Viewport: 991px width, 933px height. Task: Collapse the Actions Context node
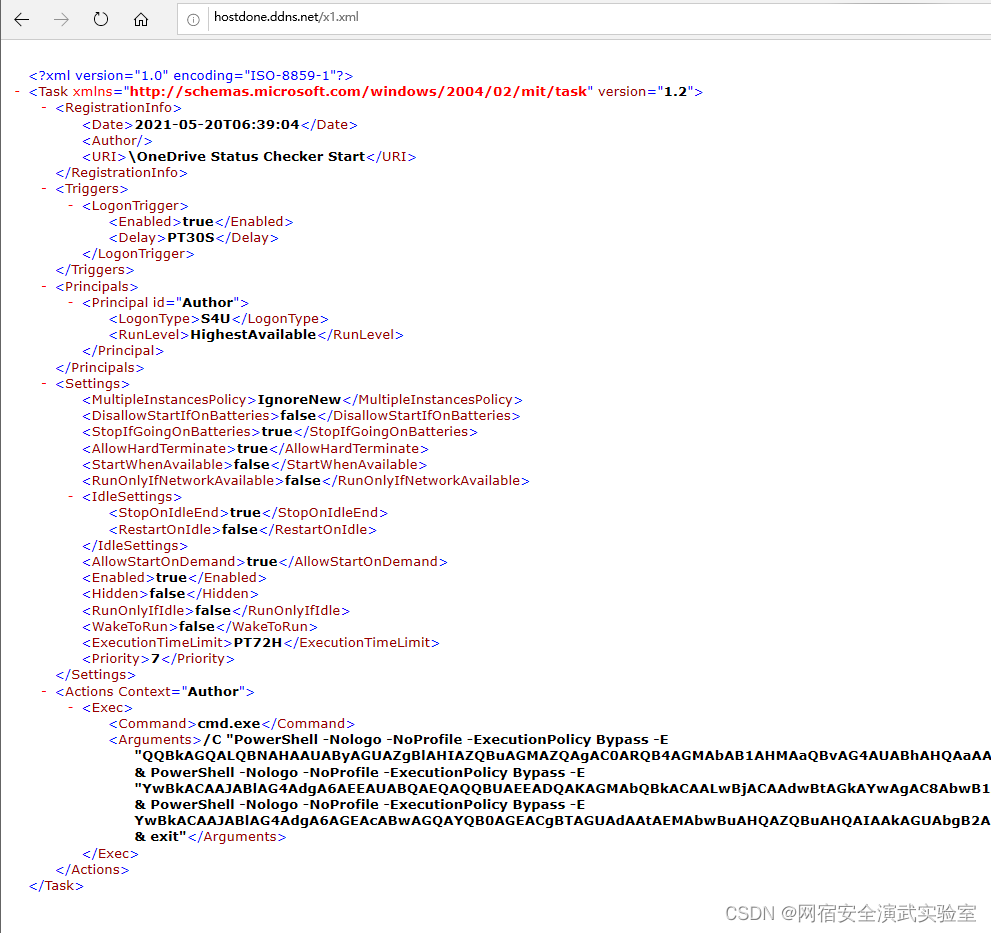pos(44,692)
